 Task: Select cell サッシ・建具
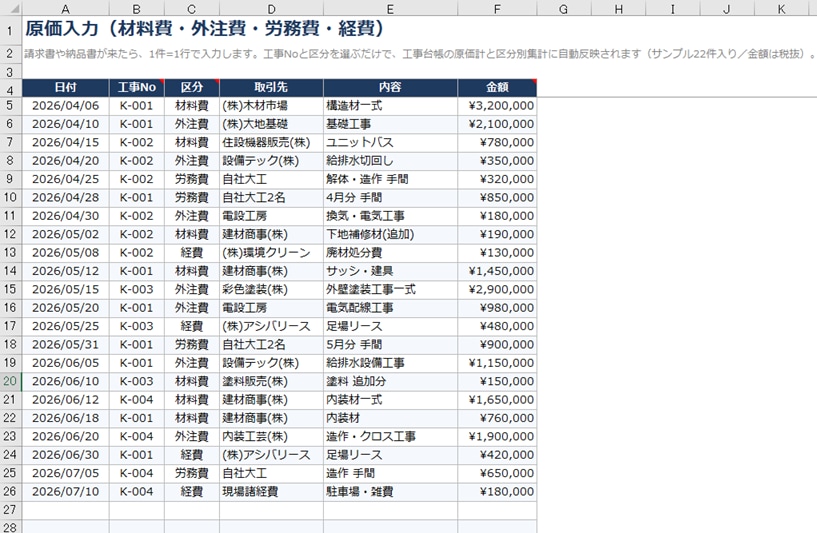[x=390, y=271]
